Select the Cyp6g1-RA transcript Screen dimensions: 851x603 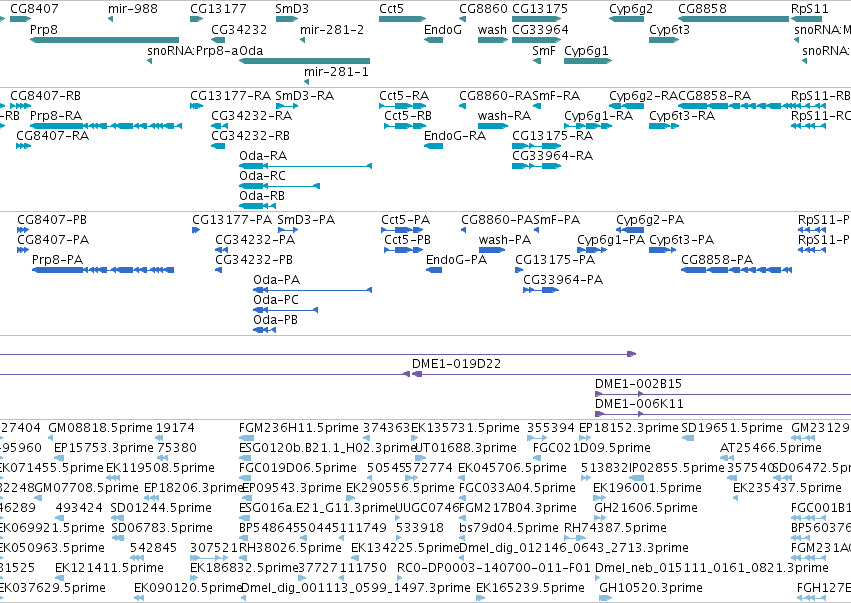[588, 126]
